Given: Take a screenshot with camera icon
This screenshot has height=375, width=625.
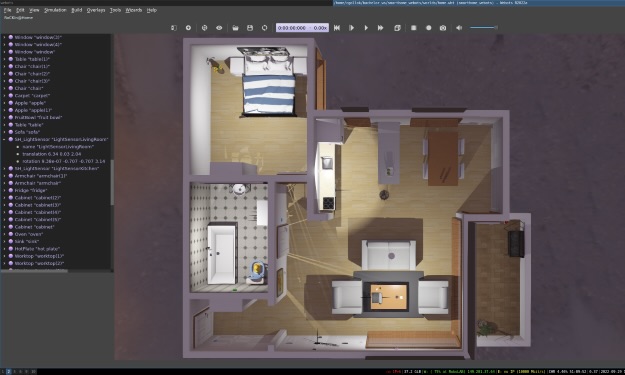Looking at the screenshot, I should tap(443, 28).
